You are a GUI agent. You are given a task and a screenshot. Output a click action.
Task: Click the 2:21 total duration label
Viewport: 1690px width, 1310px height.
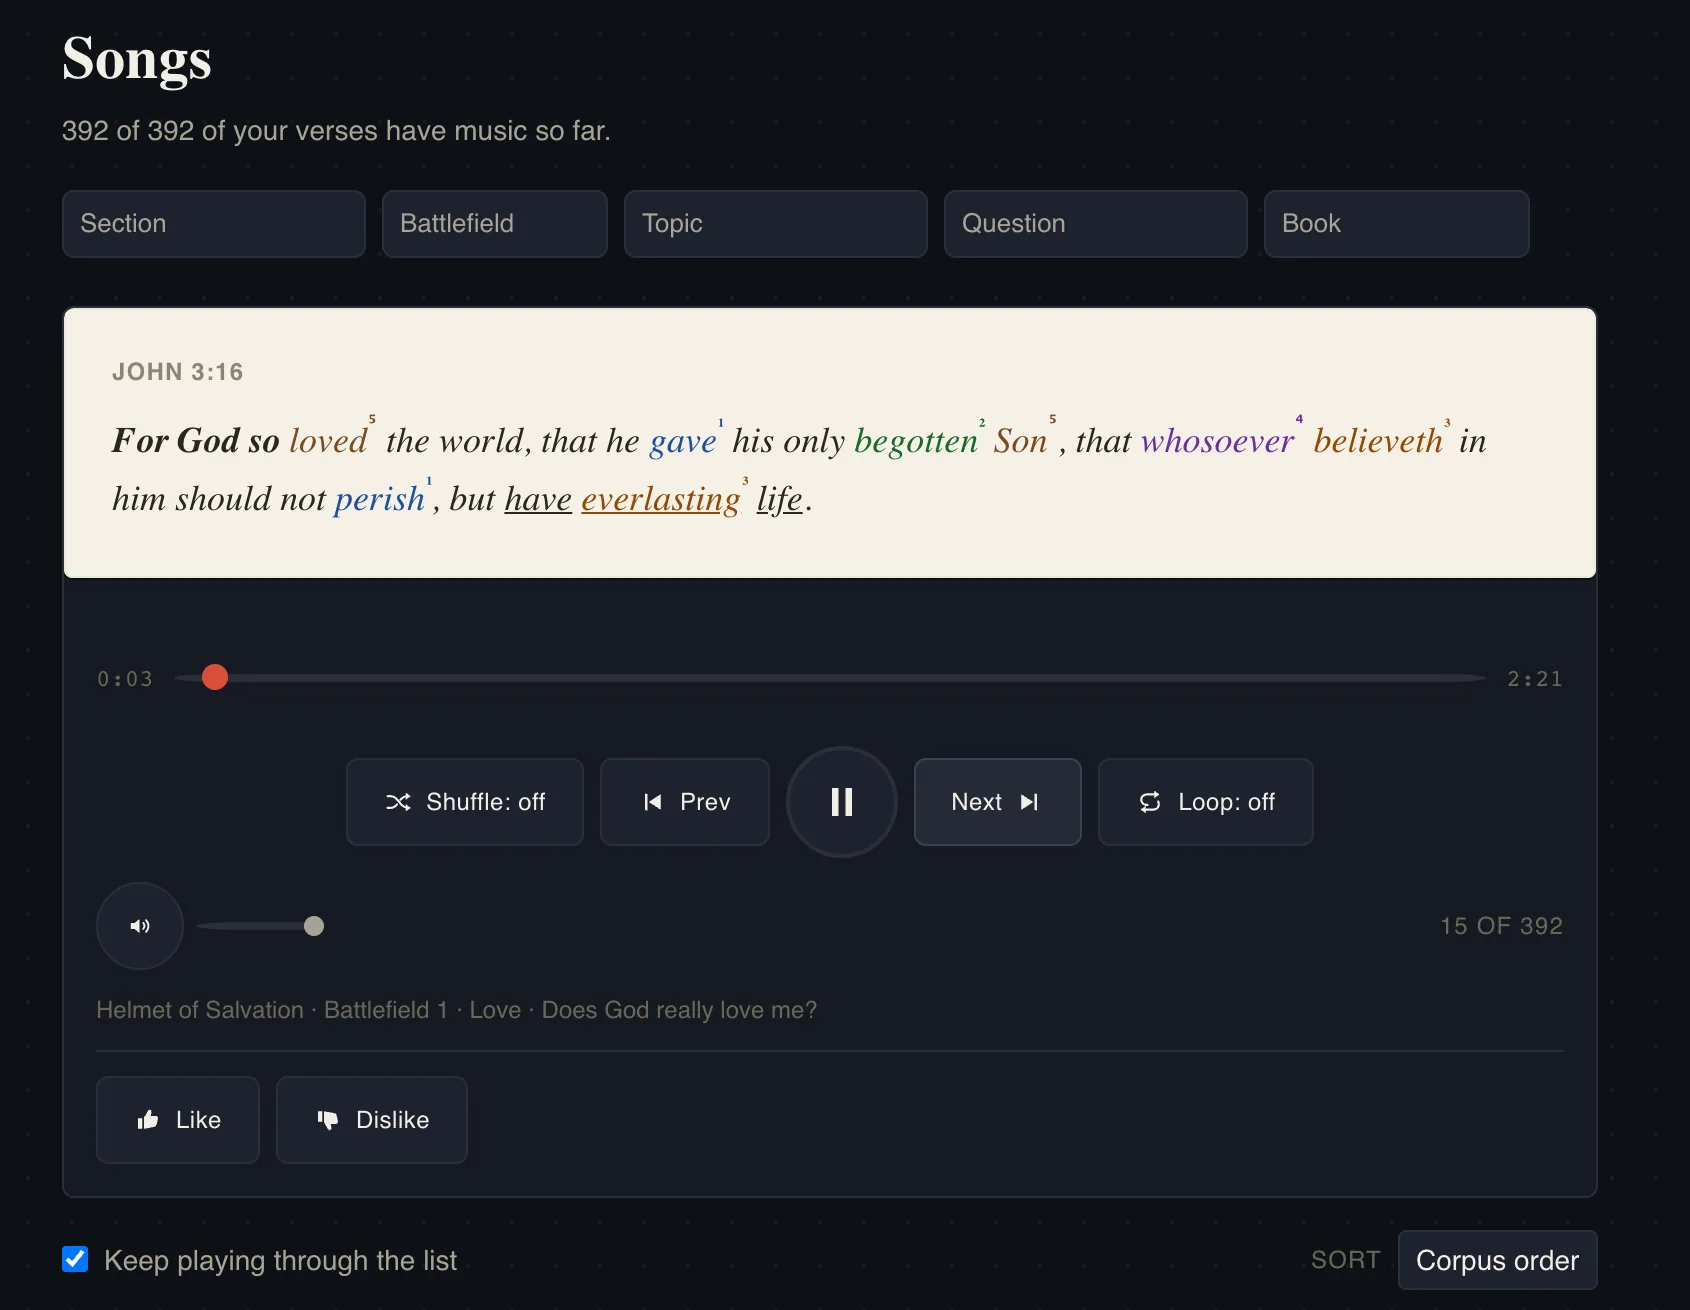click(x=1535, y=679)
